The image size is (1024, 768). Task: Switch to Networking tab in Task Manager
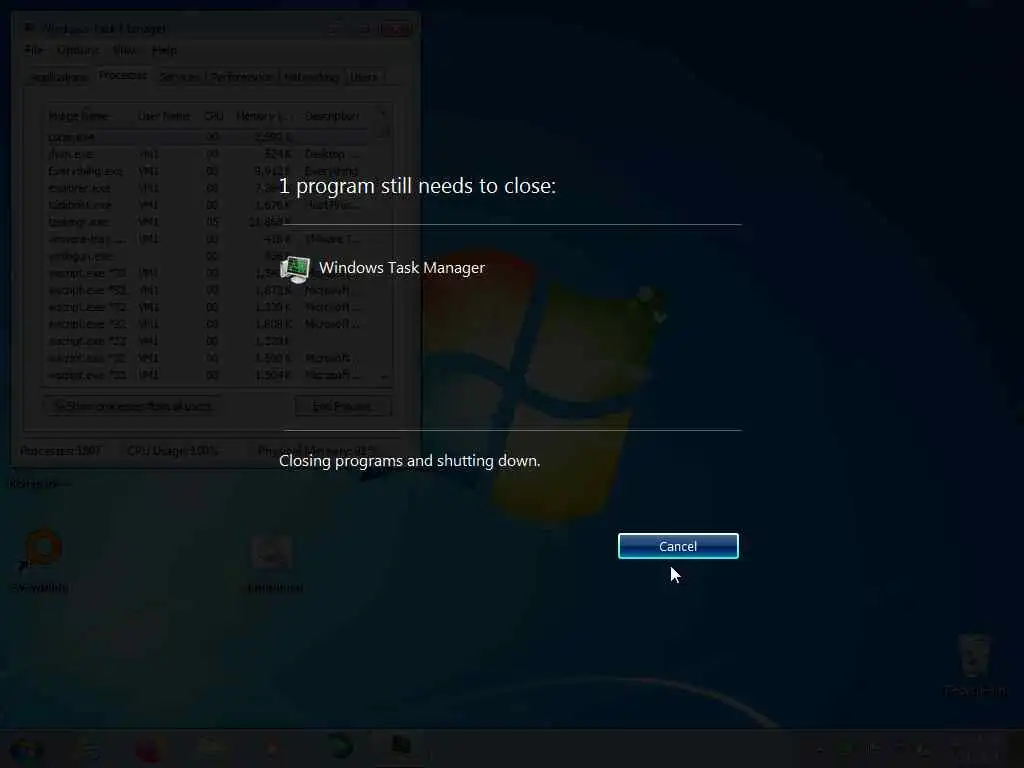(x=312, y=77)
